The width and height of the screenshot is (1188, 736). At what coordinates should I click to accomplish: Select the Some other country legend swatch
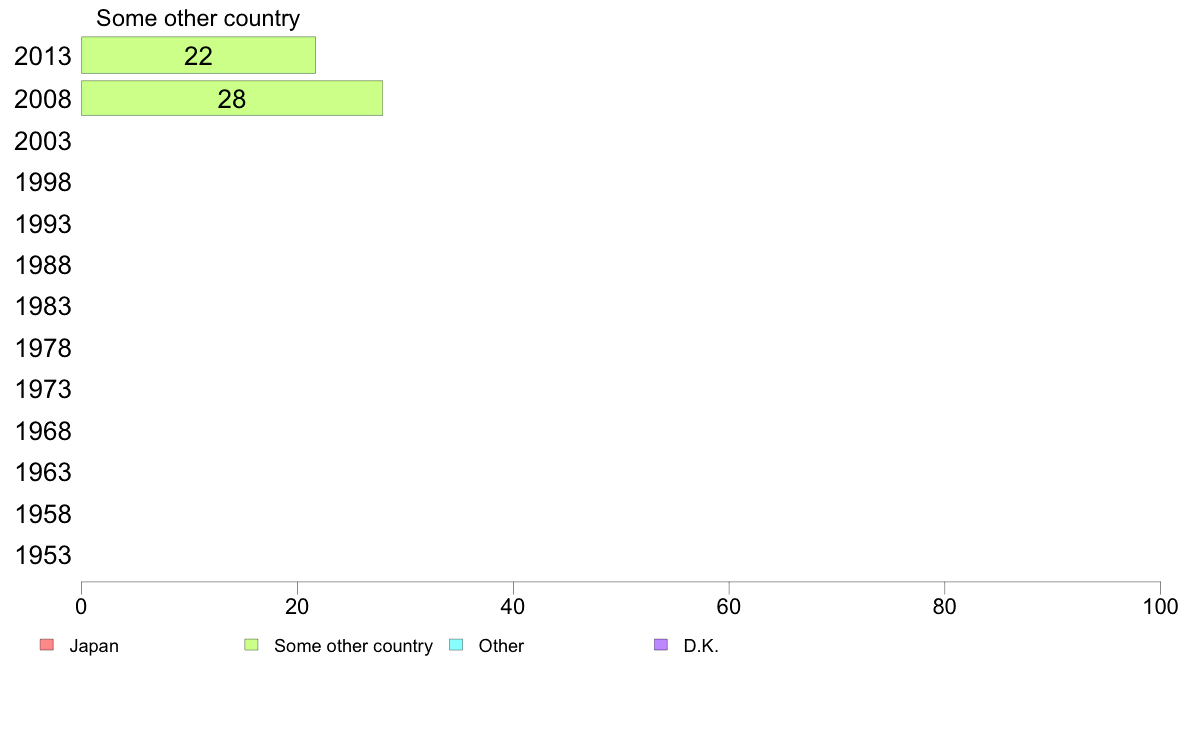pos(252,645)
